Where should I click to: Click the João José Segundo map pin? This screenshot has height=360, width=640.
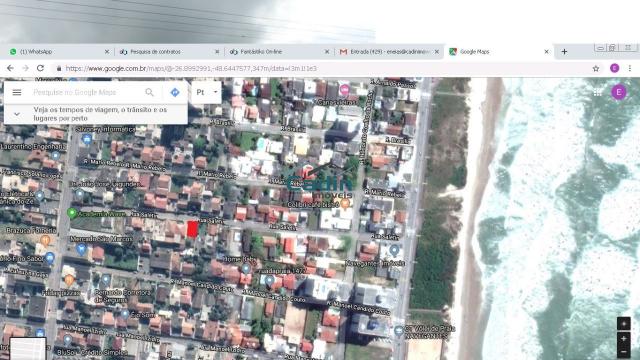click(x=80, y=194)
